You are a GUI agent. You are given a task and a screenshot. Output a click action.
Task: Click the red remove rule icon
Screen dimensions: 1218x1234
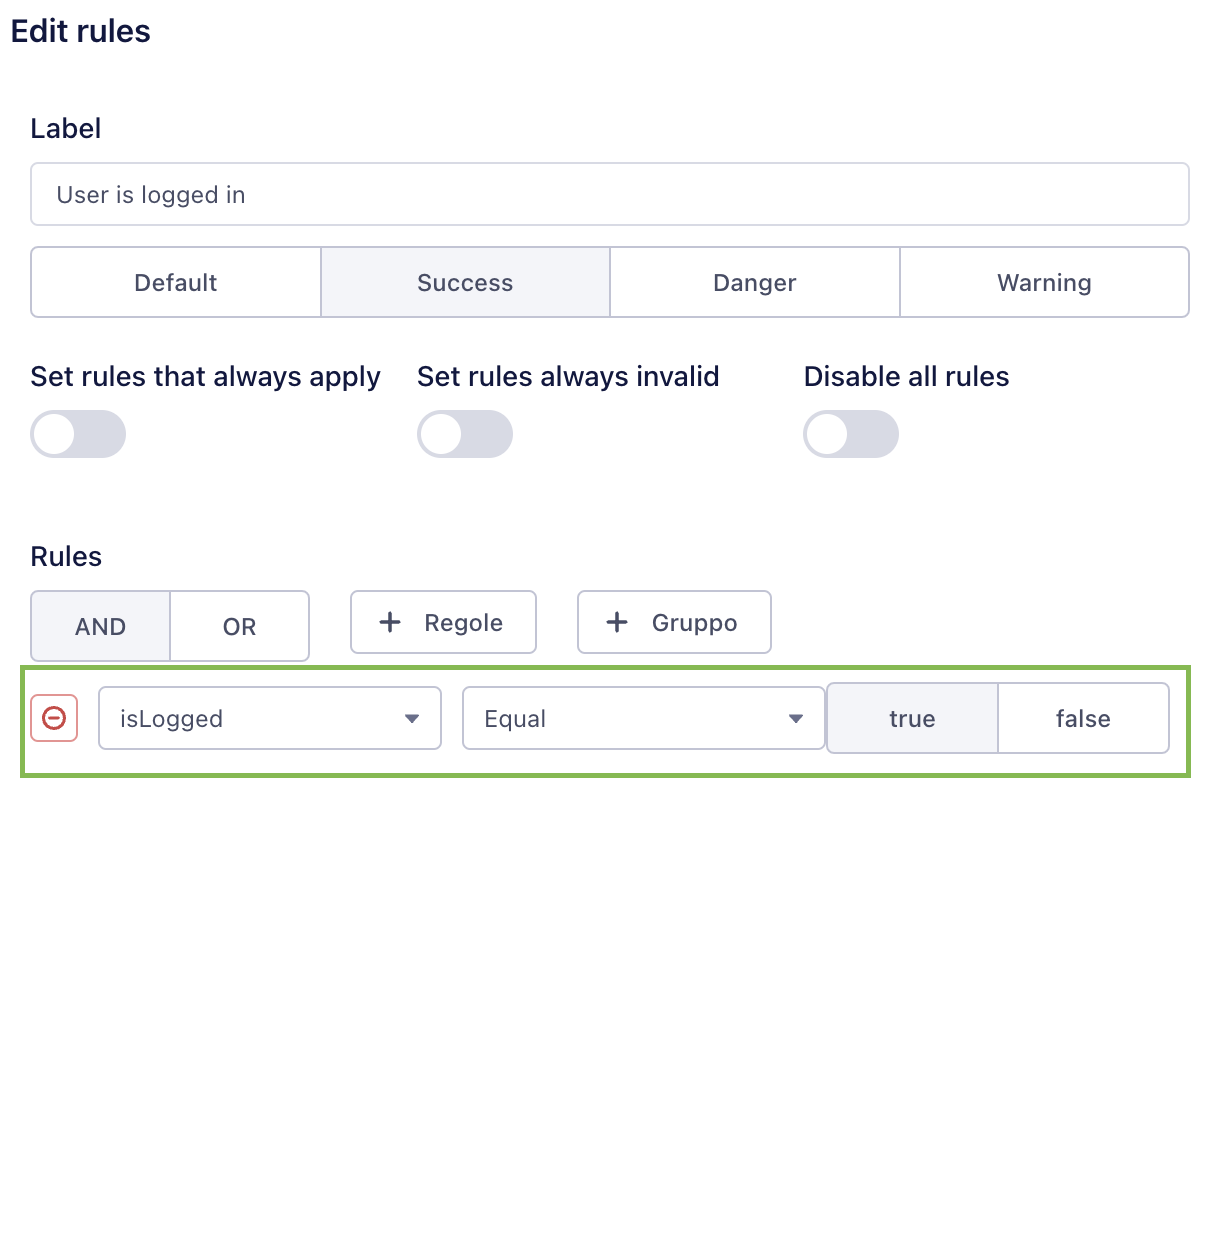click(x=54, y=718)
